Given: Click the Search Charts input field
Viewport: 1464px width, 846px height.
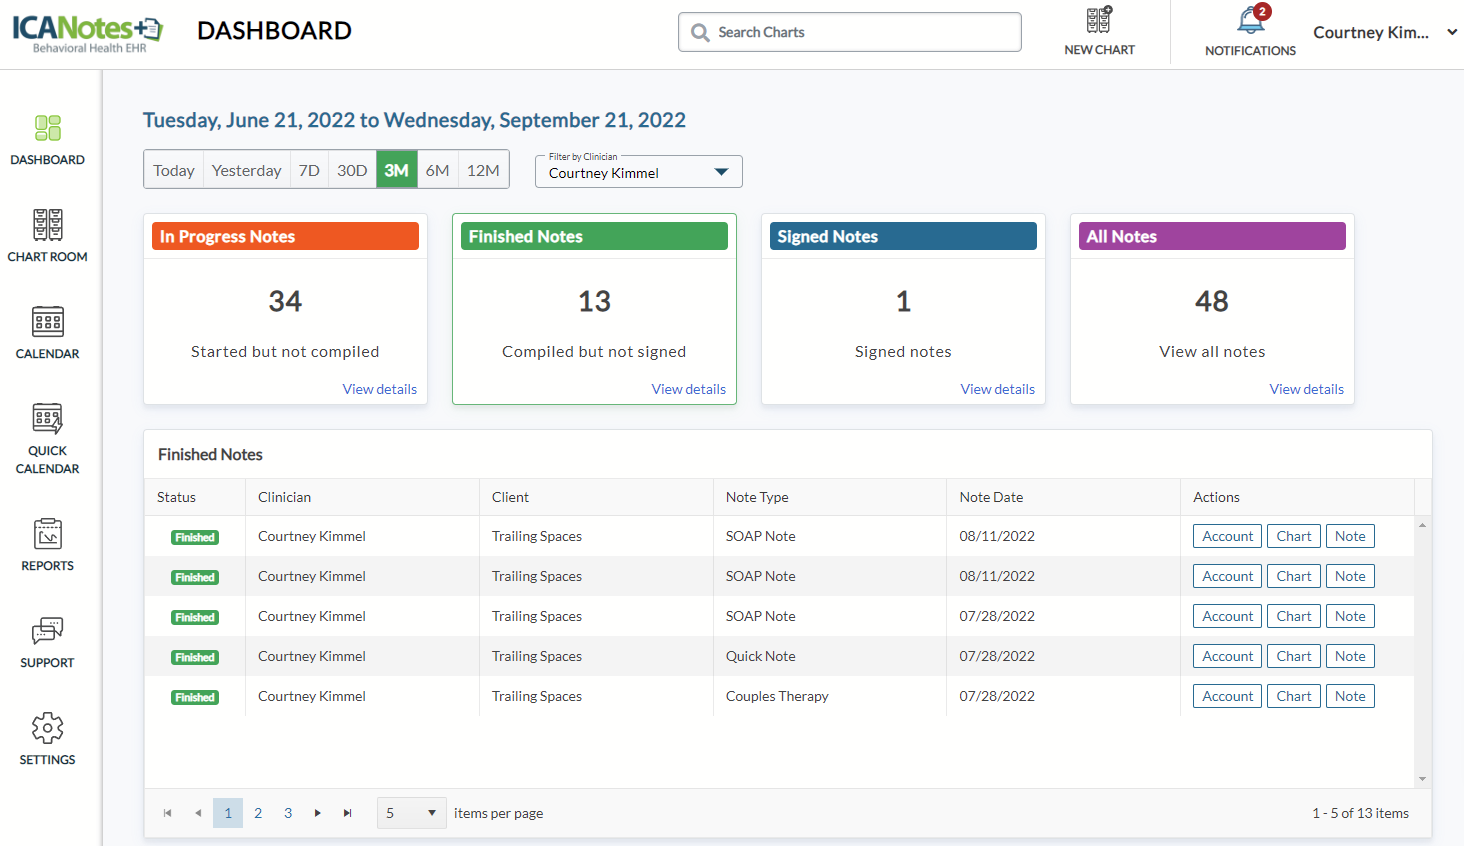Looking at the screenshot, I should 850,32.
